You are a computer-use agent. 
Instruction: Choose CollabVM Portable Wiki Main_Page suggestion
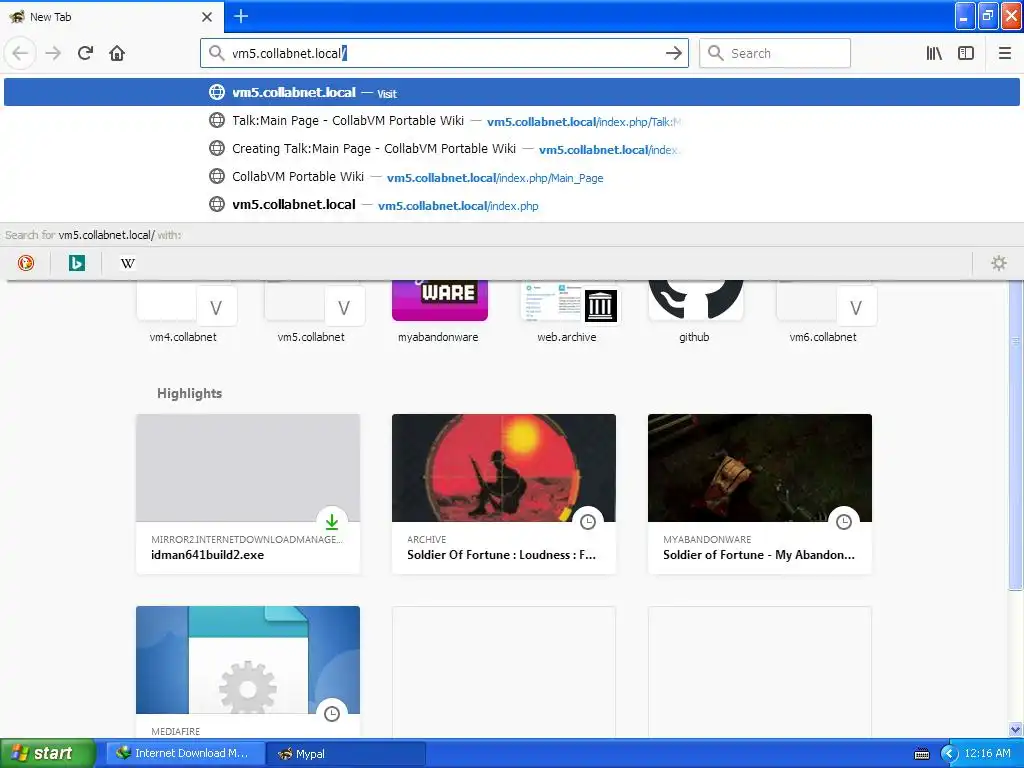pos(512,177)
